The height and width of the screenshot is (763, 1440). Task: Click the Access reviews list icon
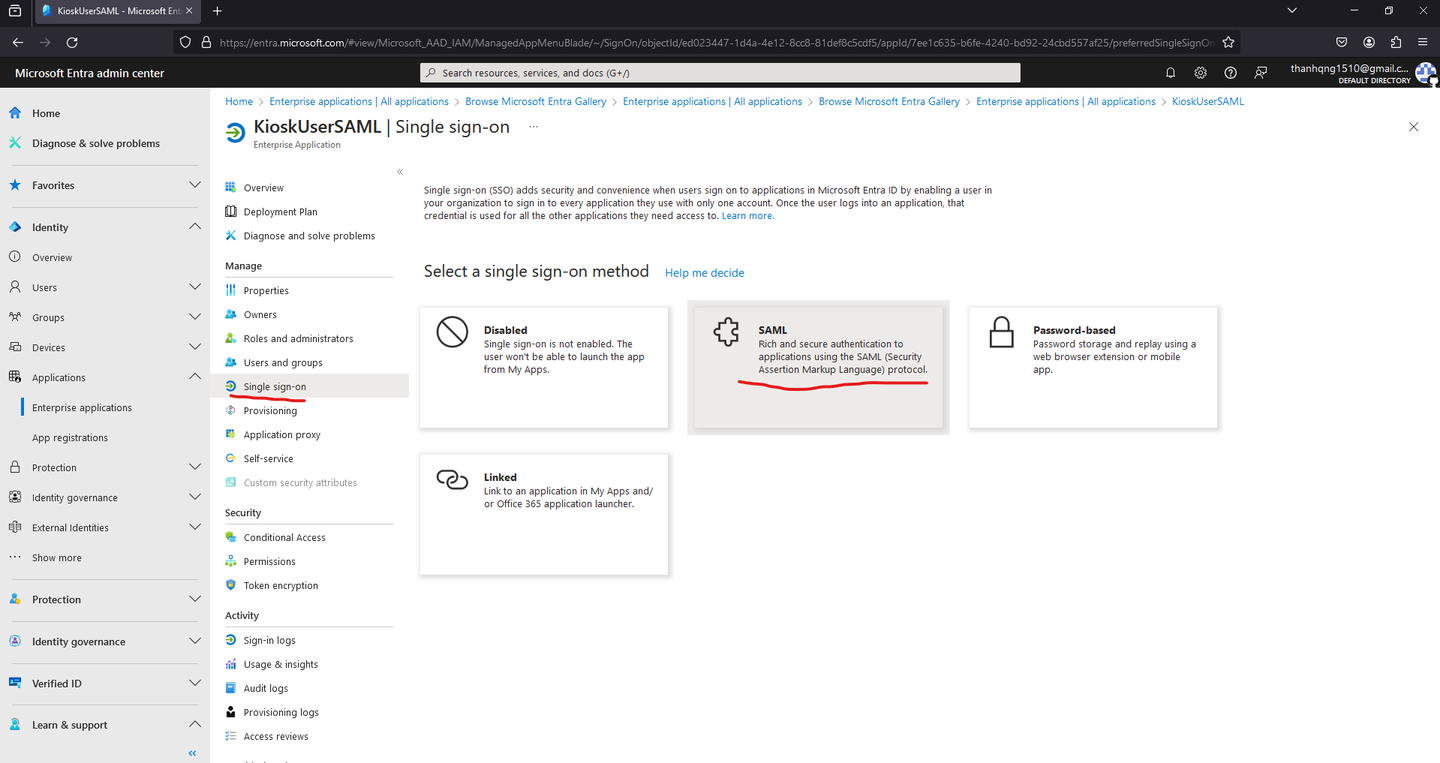pos(231,736)
